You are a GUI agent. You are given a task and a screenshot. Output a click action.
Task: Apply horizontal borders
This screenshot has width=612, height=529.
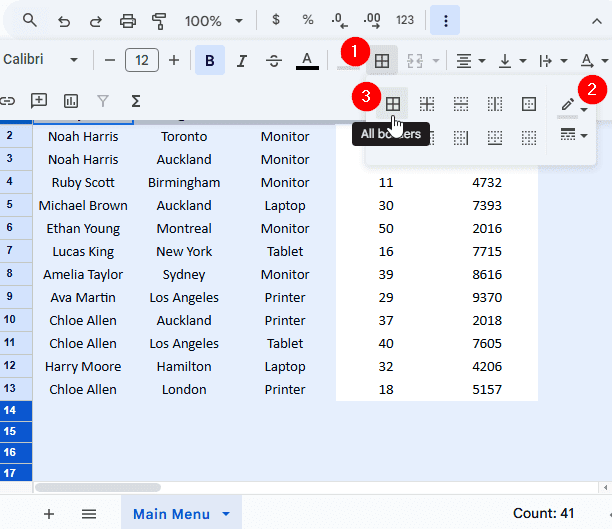pyautogui.click(x=461, y=104)
